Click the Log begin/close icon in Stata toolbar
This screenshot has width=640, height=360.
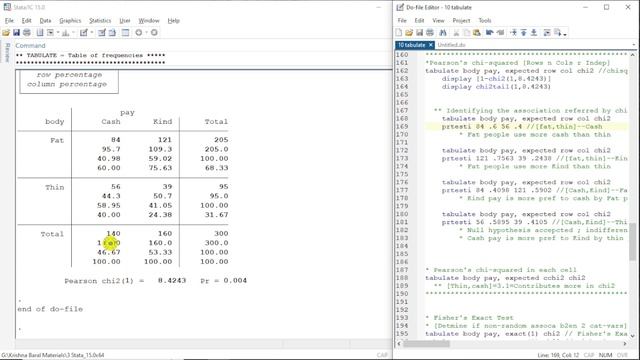click(40, 33)
